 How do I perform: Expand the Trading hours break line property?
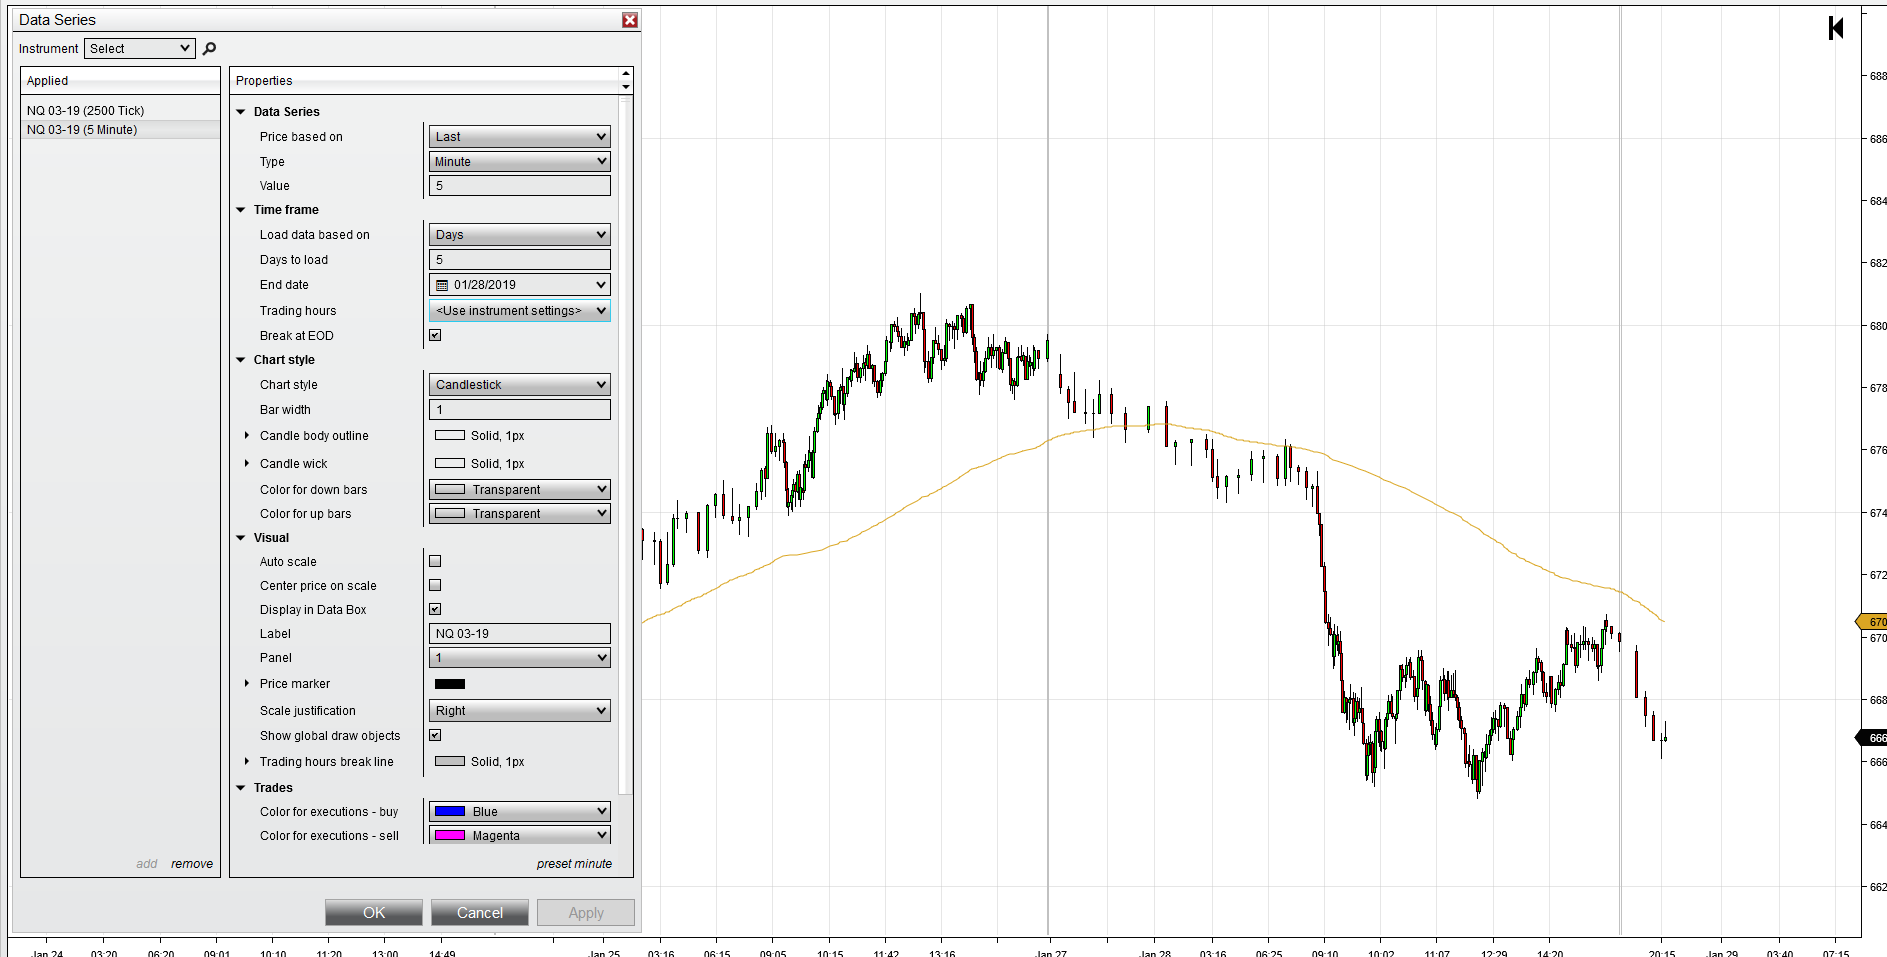click(x=247, y=761)
